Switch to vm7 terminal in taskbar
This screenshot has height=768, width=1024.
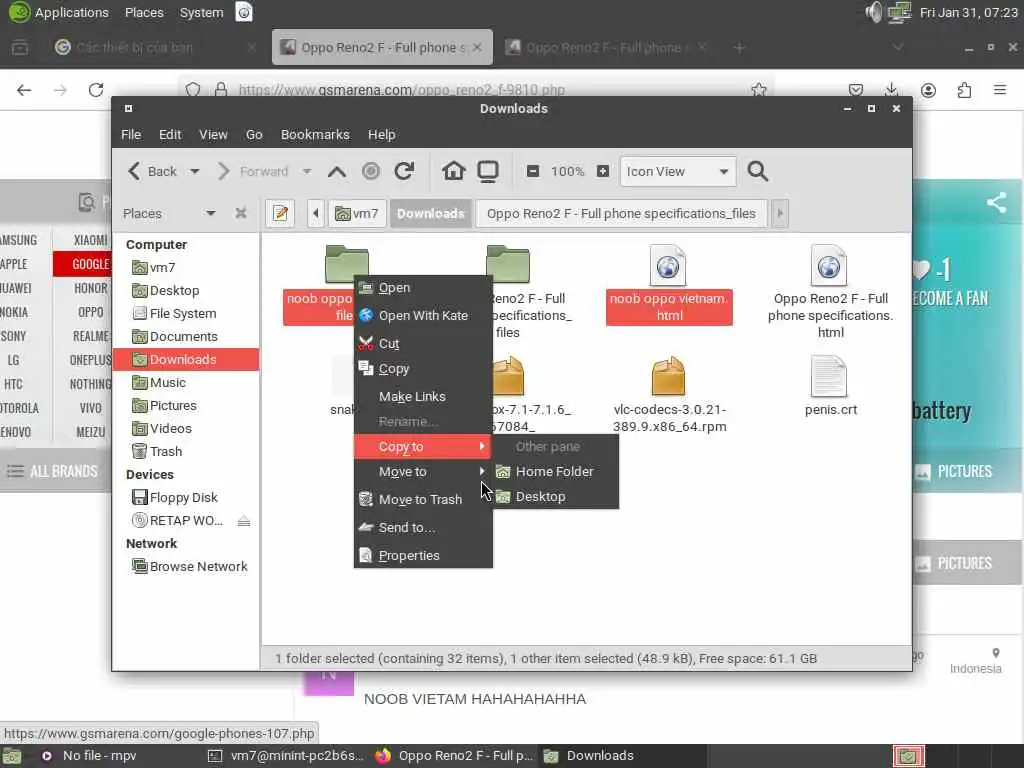(286, 756)
